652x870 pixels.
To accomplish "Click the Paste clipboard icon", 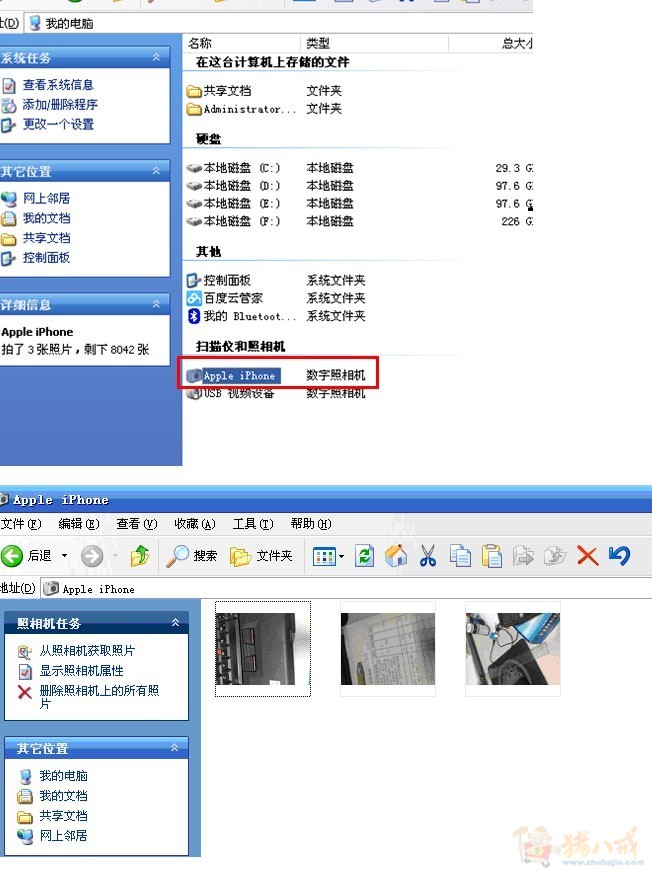I will click(x=492, y=556).
